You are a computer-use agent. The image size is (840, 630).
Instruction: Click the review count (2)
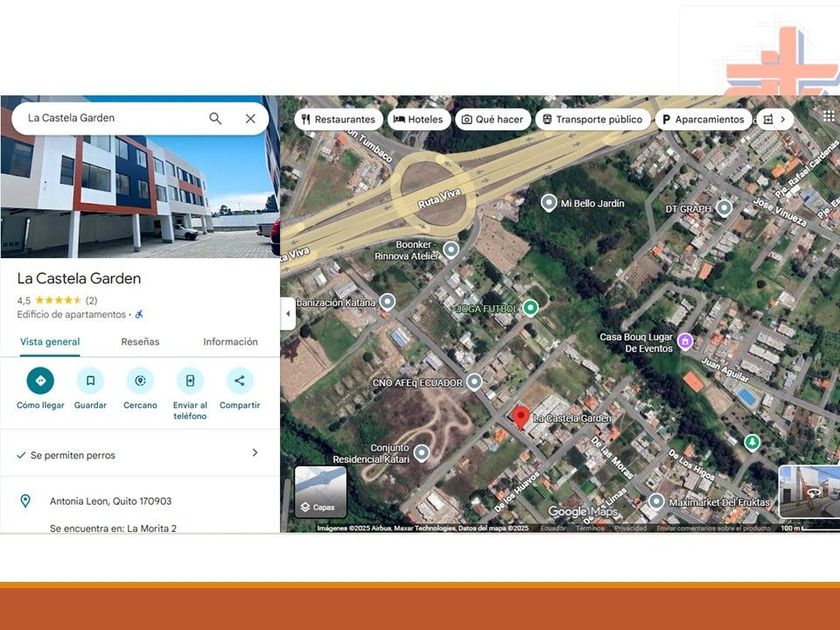[92, 300]
